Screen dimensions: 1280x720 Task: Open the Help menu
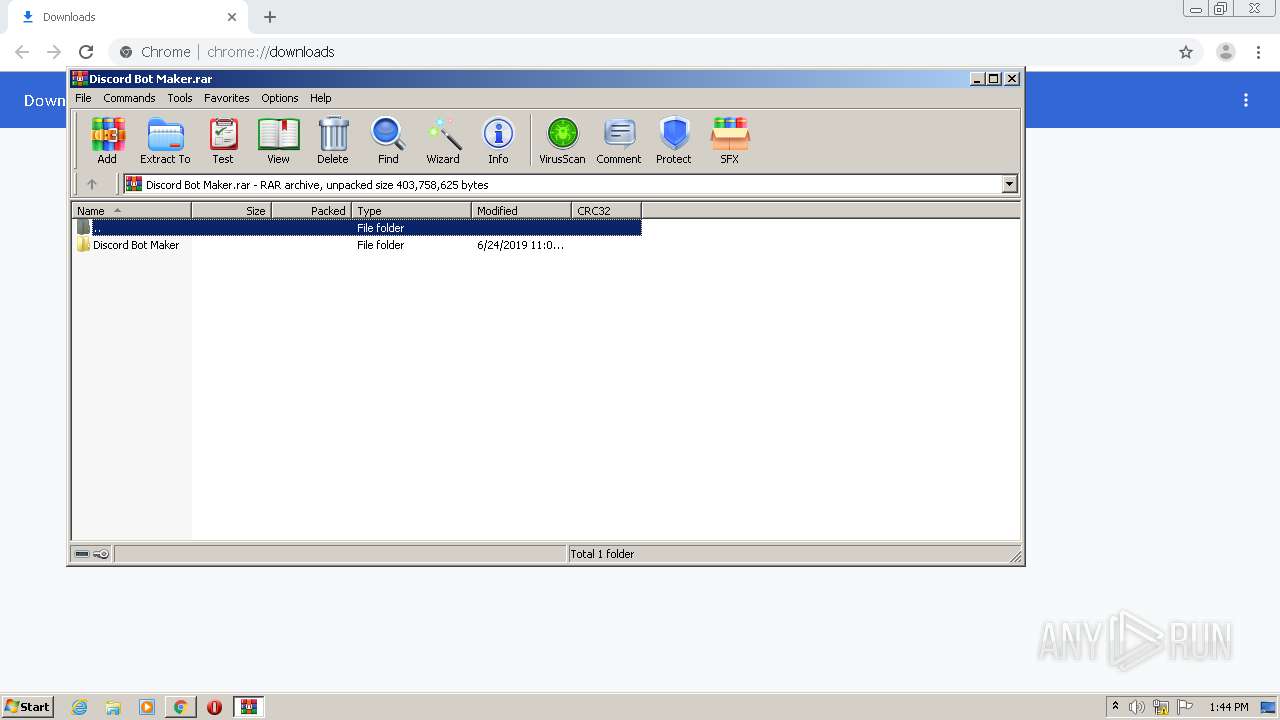[x=321, y=98]
